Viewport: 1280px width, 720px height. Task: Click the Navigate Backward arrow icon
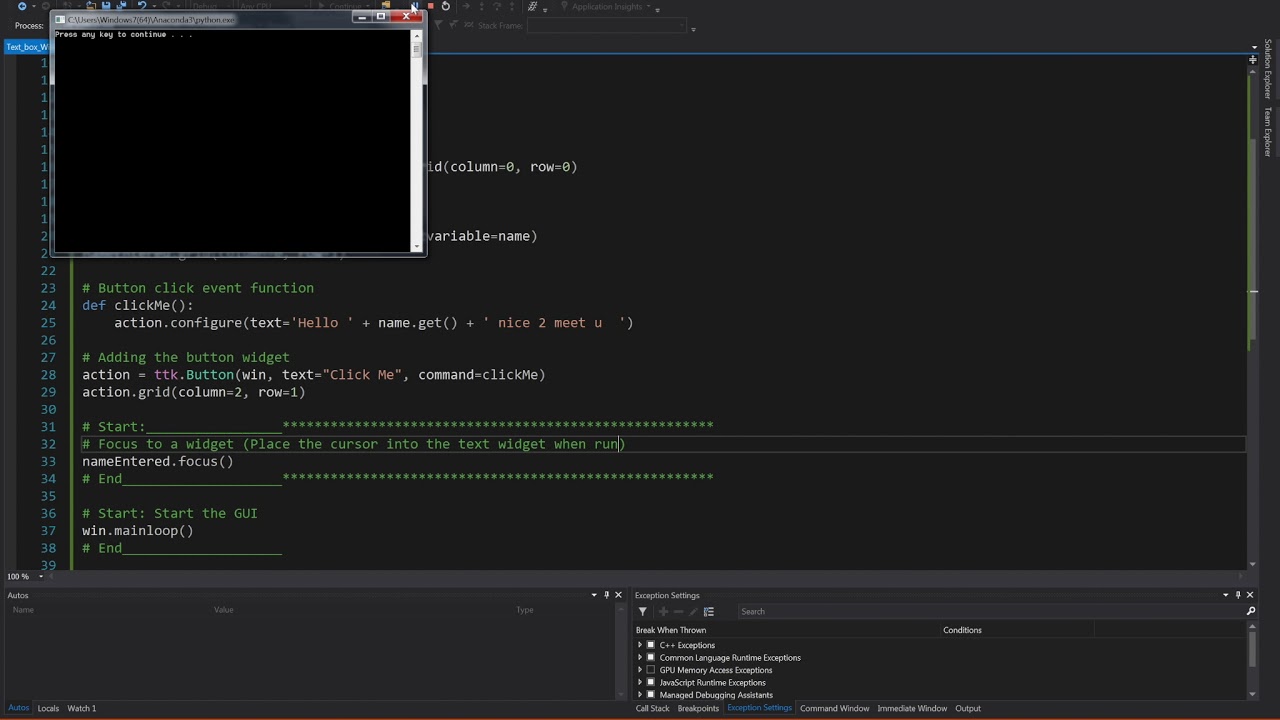click(22, 6)
